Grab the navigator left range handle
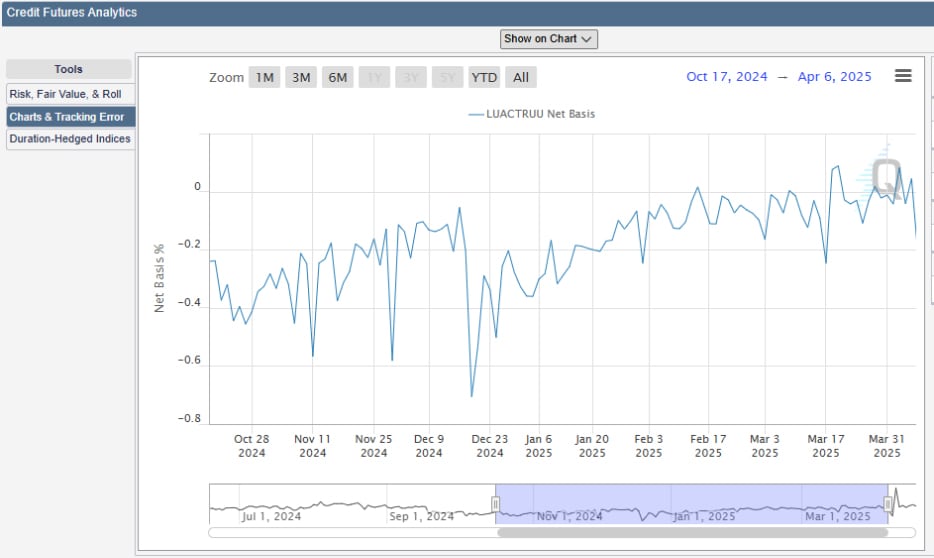Screen dimensions: 934x558 [x=495, y=504]
